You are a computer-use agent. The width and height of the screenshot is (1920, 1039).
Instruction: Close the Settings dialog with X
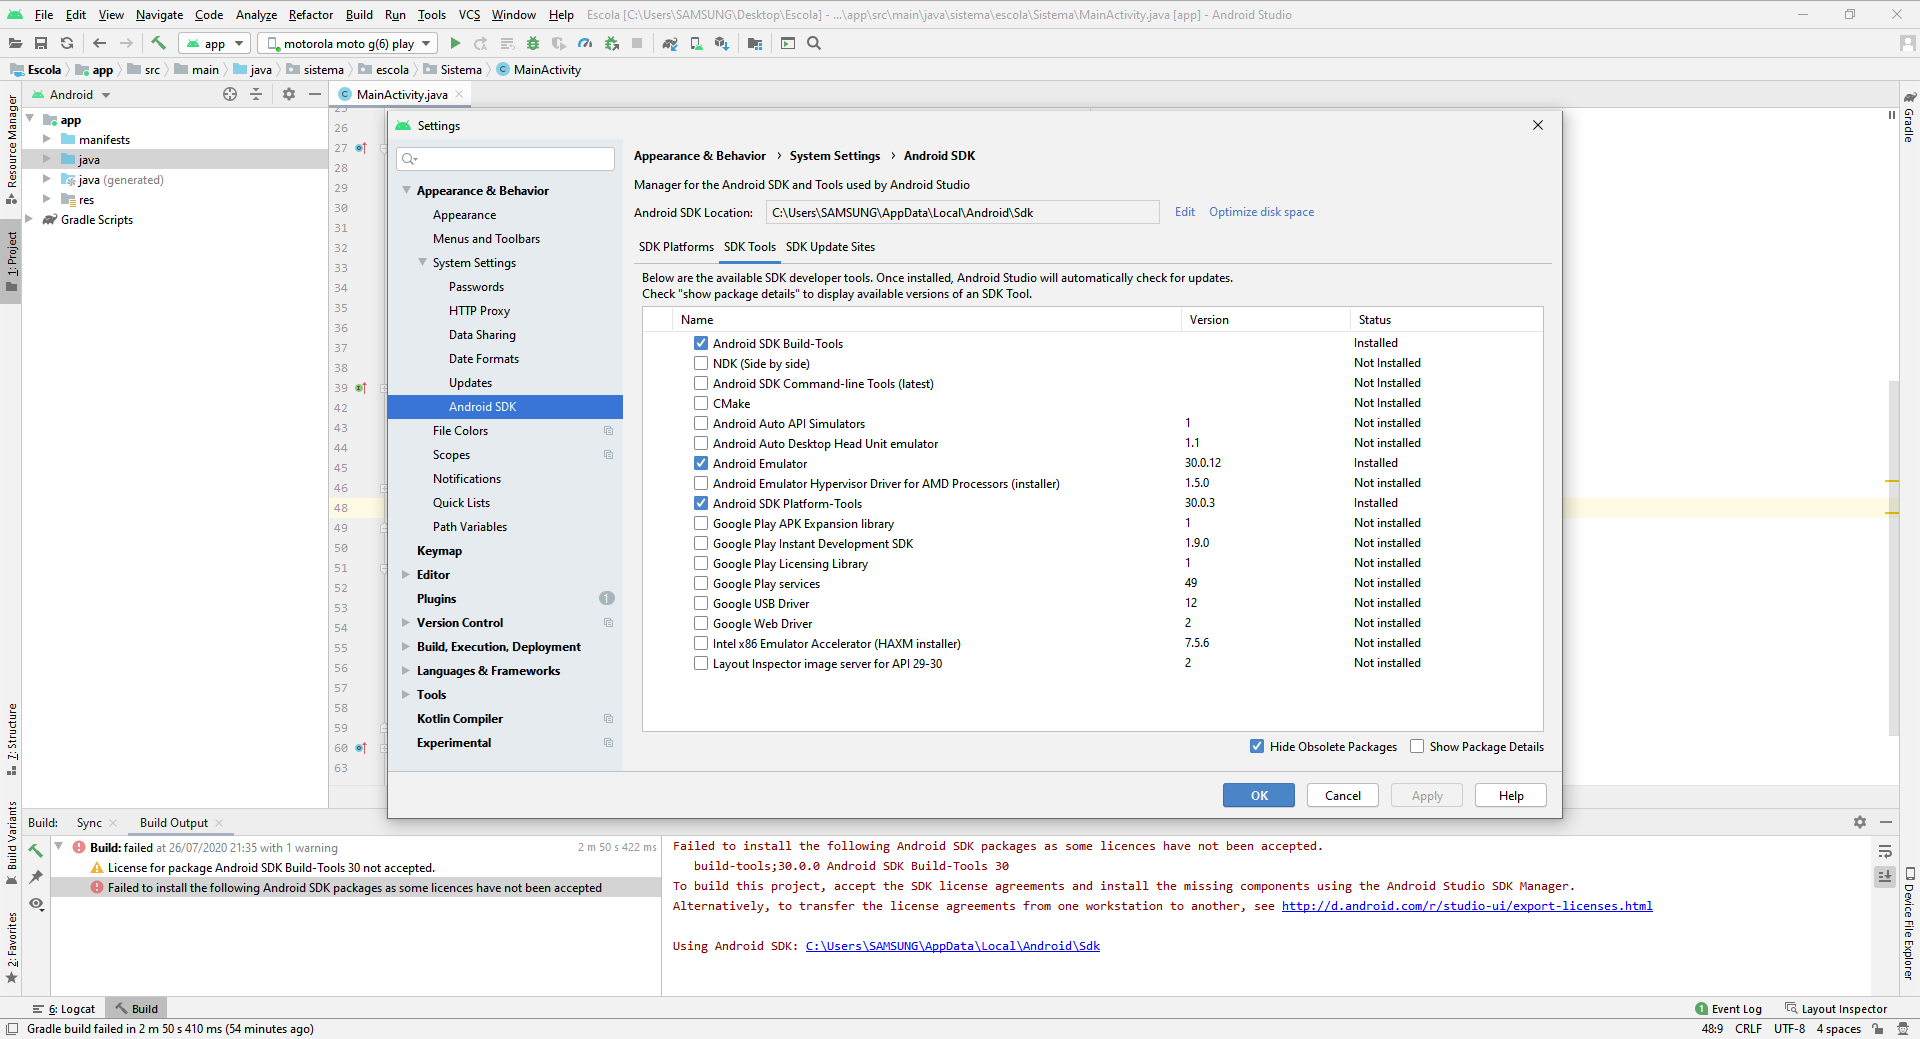pyautogui.click(x=1538, y=125)
